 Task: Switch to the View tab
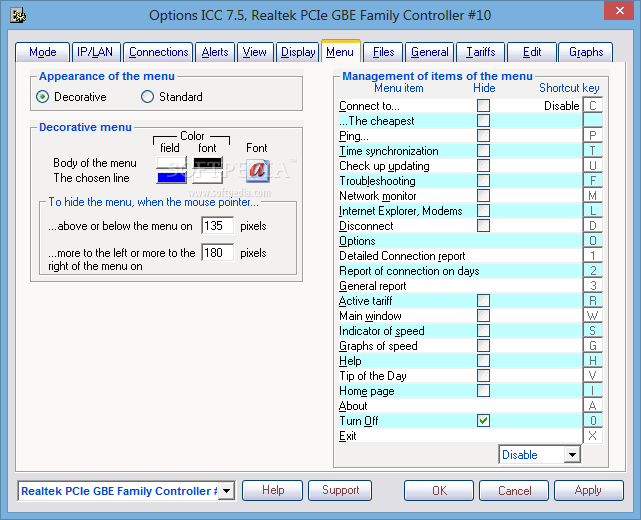(255, 52)
